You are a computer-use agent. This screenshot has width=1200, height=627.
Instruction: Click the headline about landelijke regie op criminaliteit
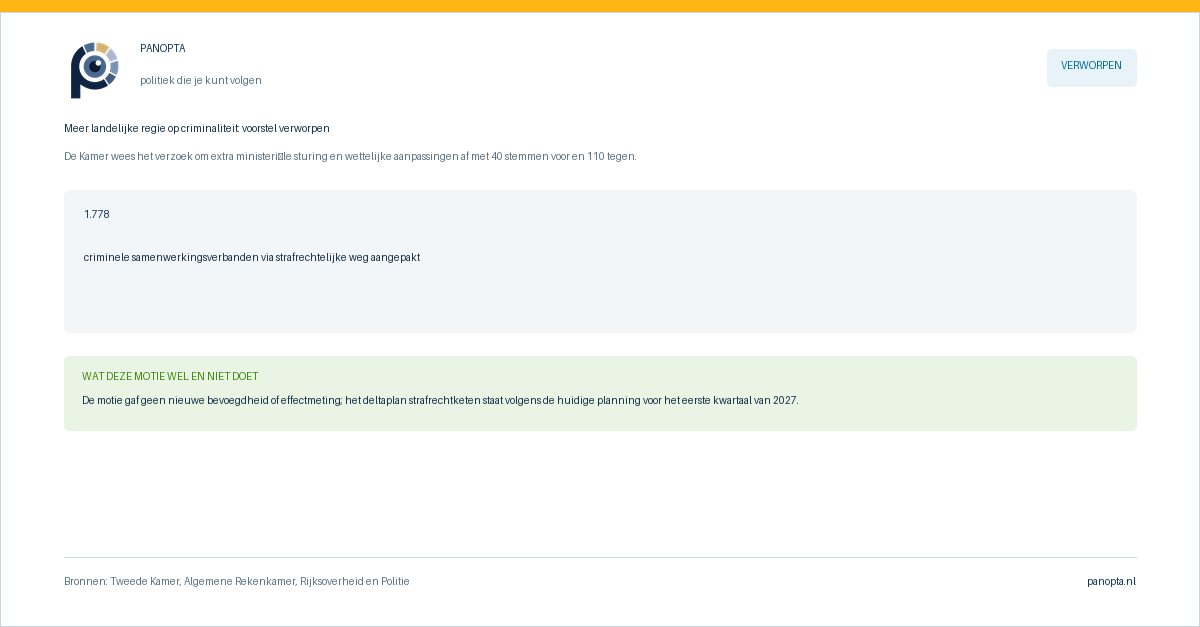[197, 128]
